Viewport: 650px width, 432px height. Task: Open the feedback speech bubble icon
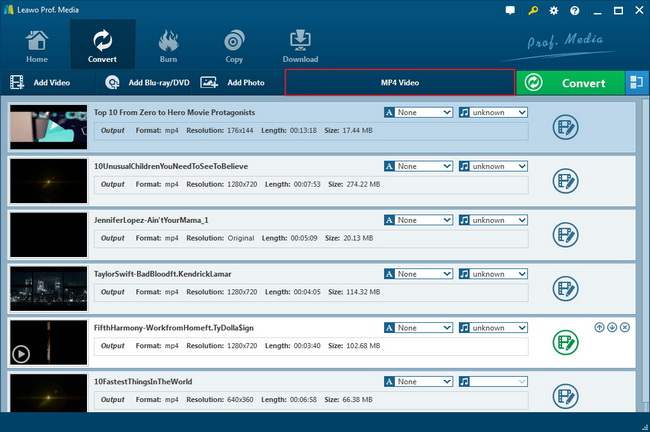(x=510, y=10)
